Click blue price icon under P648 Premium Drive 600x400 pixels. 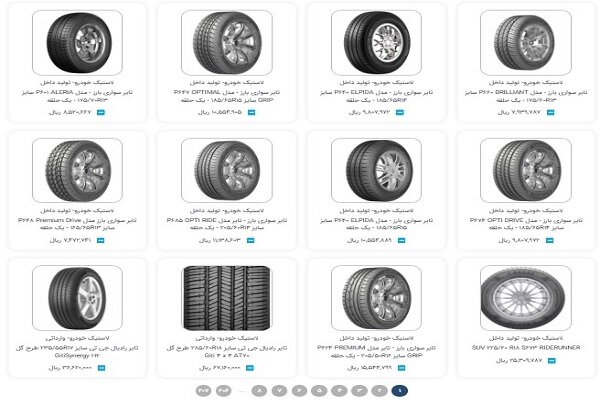(x=100, y=240)
